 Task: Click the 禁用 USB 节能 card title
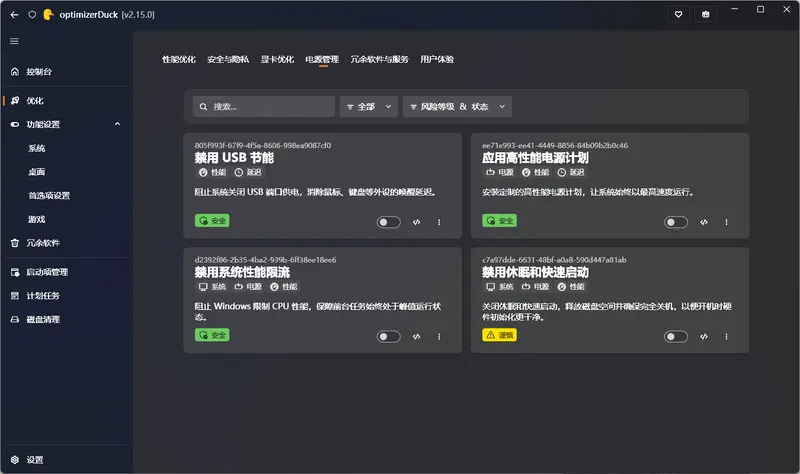pos(234,158)
